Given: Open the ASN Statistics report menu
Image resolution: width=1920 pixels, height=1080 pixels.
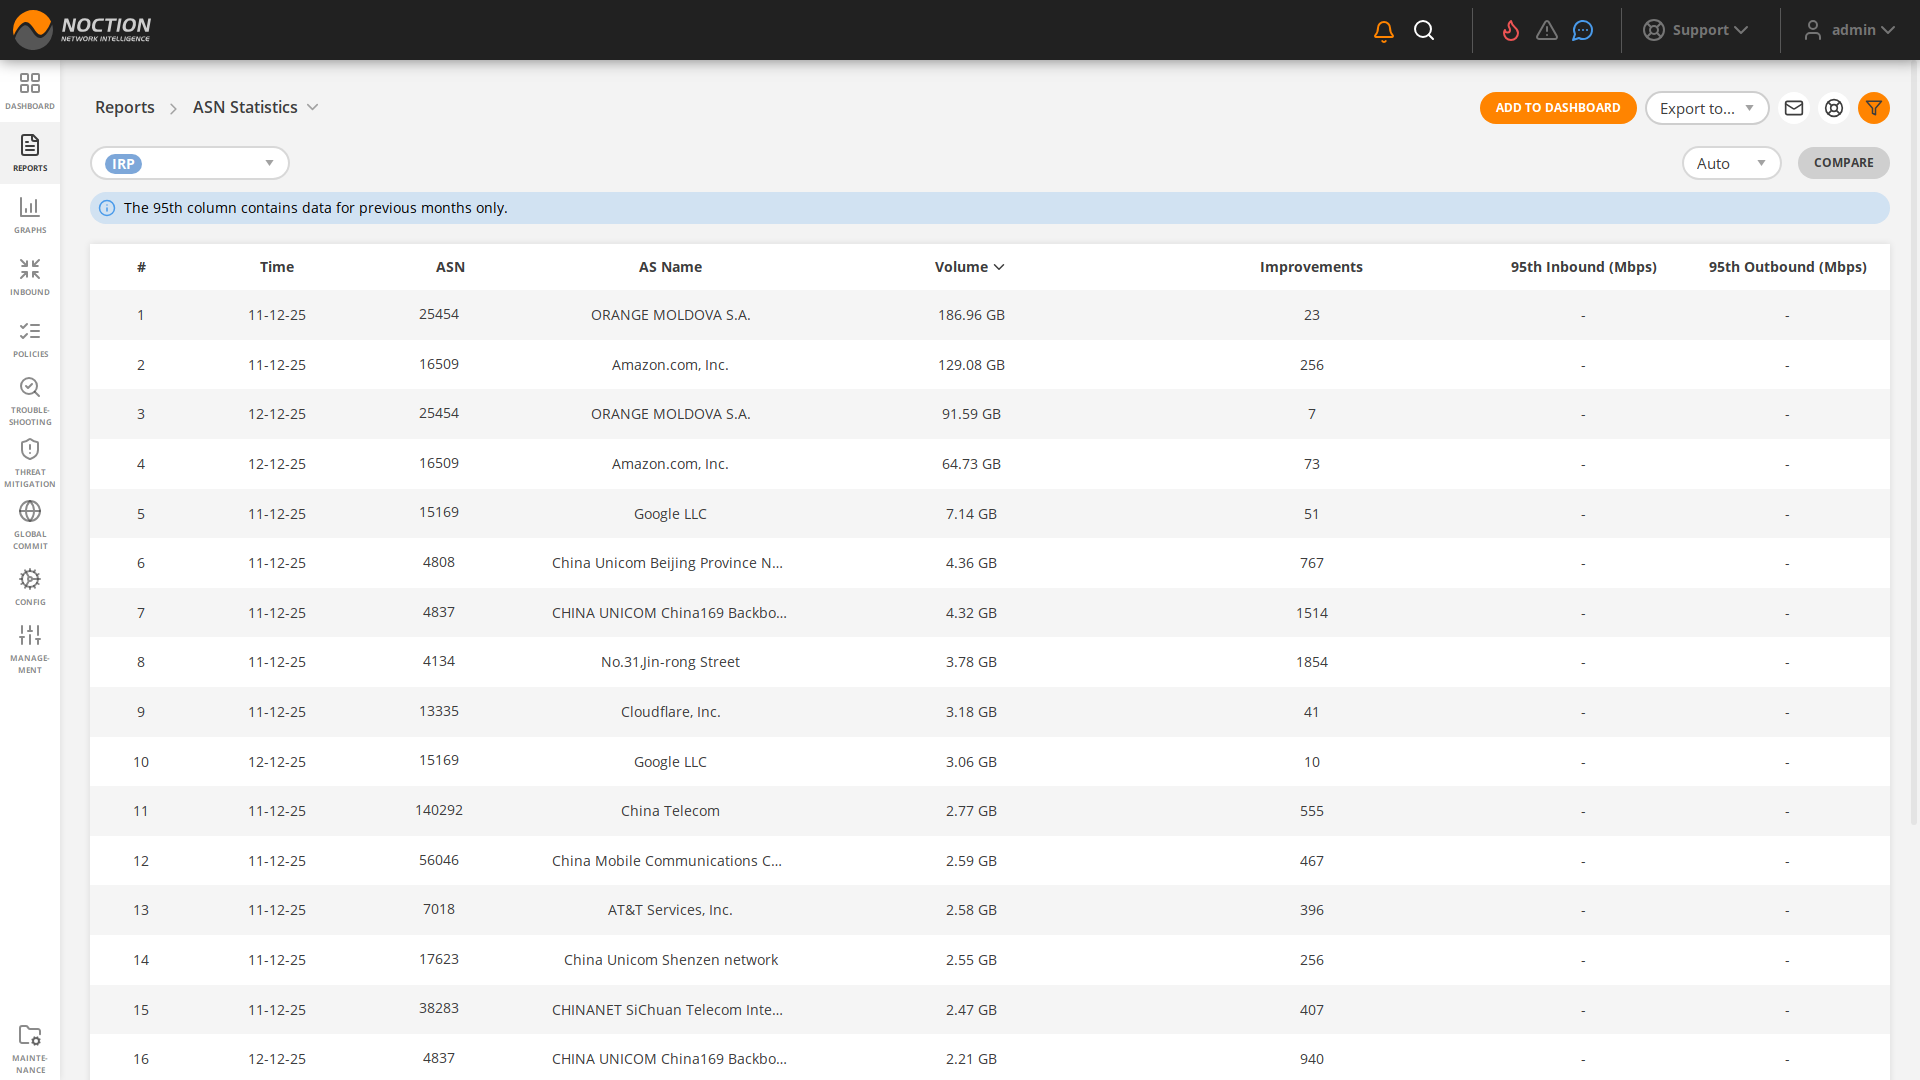Looking at the screenshot, I should point(255,107).
